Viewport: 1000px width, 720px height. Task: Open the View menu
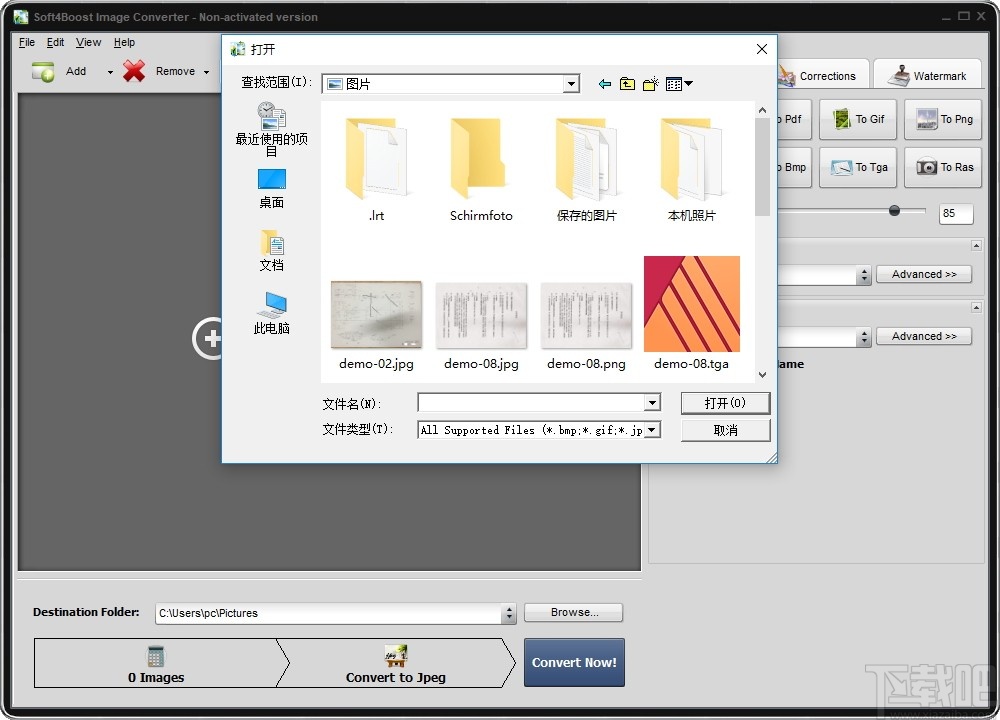click(88, 42)
